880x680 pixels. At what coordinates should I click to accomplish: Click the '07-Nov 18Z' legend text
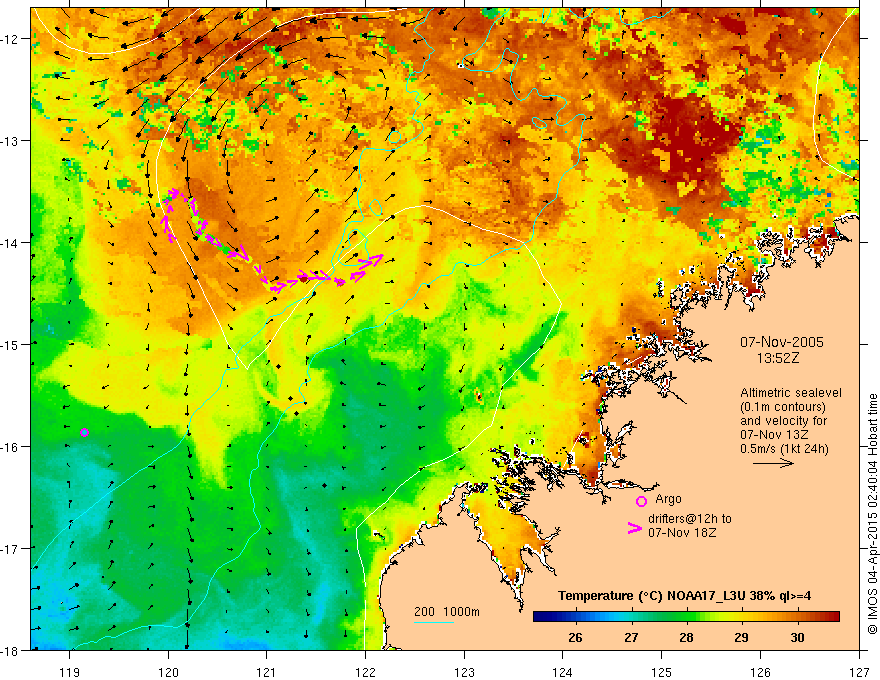click(682, 532)
